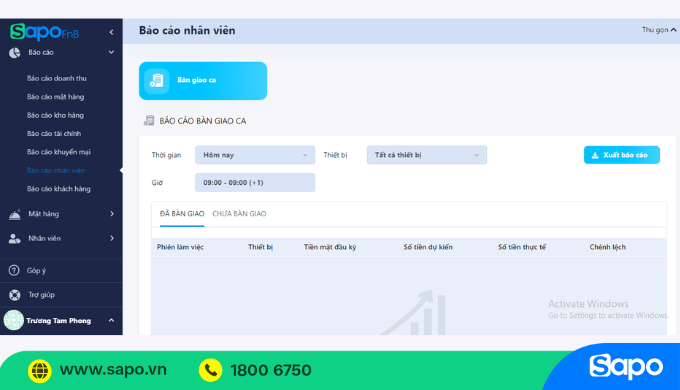The height and width of the screenshot is (390, 680).
Task: Expand the Trương Tam Phong account menu
Action: [x=111, y=320]
